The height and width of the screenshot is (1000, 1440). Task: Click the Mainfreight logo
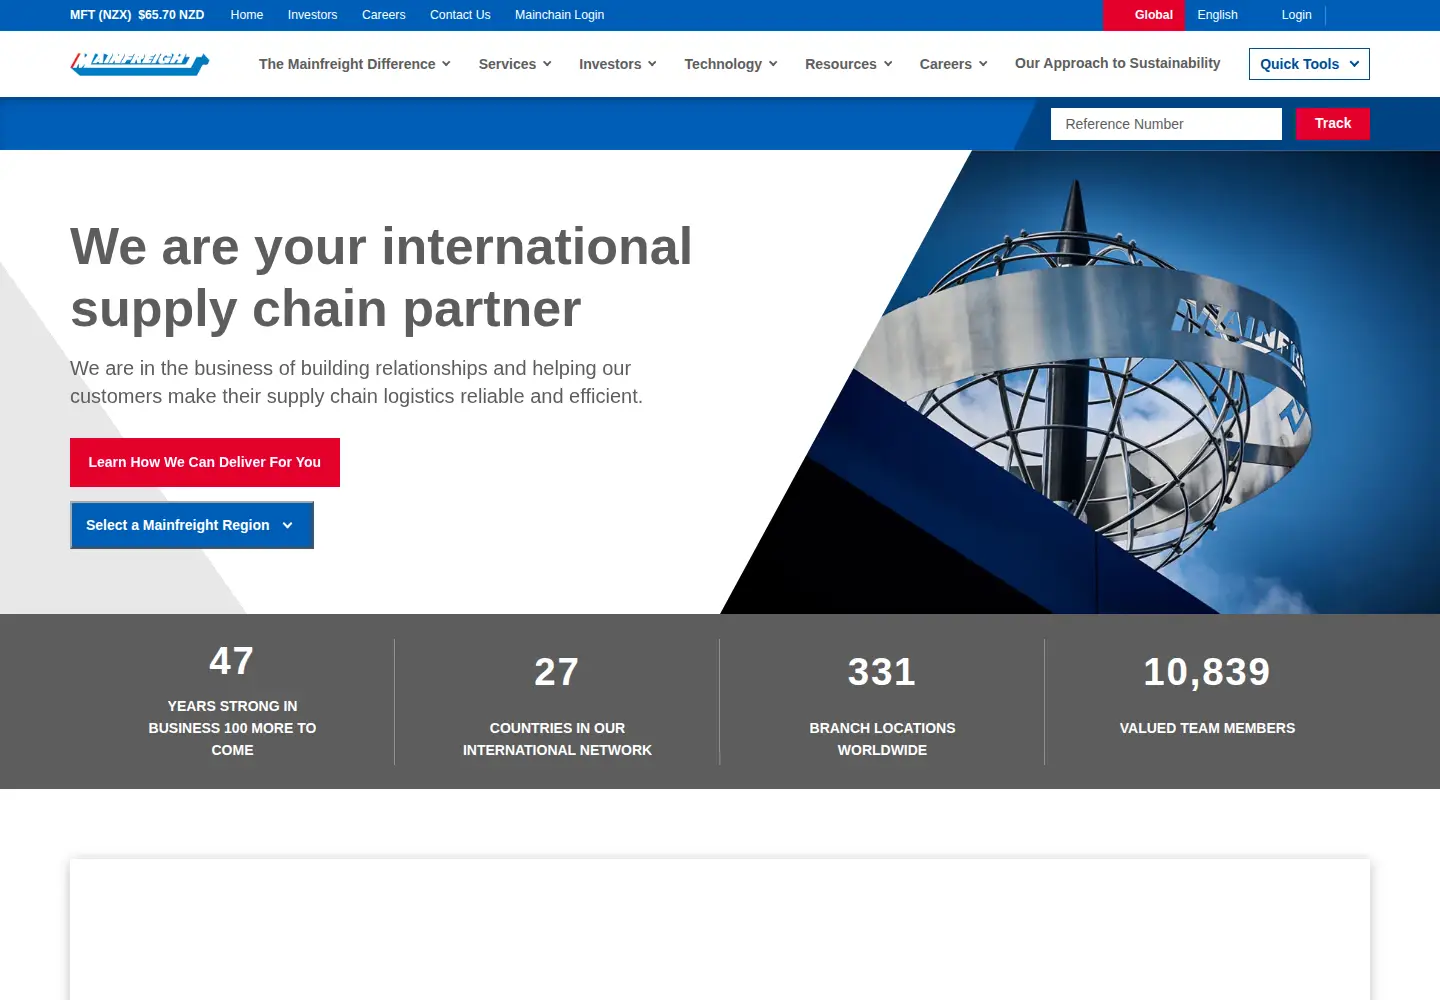coord(139,63)
